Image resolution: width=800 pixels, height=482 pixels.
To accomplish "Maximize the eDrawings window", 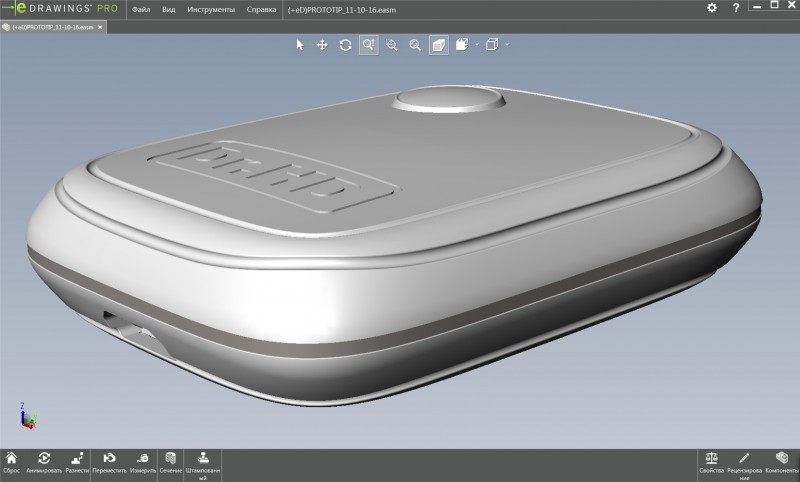I will pyautogui.click(x=774, y=5).
